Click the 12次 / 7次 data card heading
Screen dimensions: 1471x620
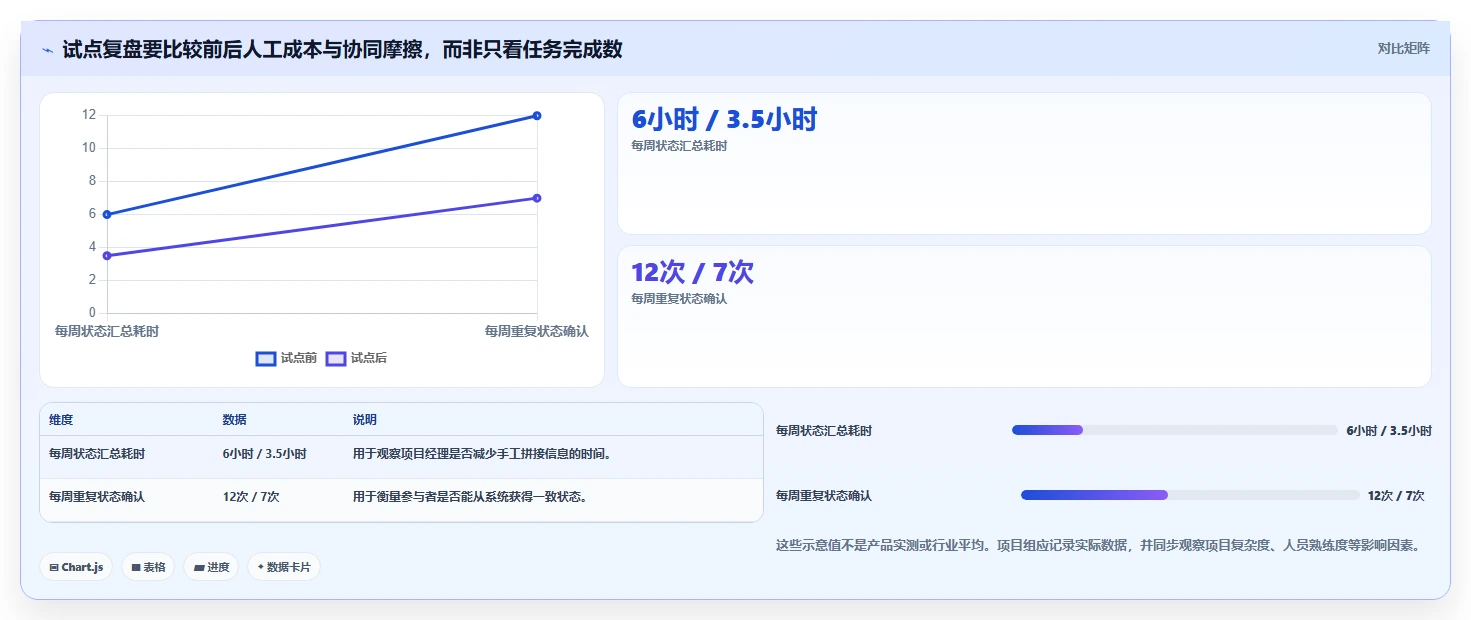pyautogui.click(x=692, y=272)
